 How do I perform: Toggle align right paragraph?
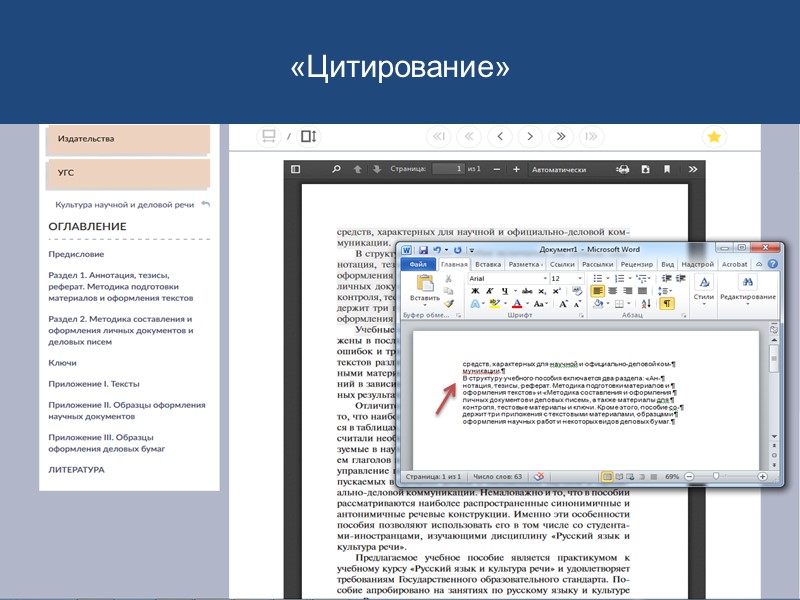point(628,291)
